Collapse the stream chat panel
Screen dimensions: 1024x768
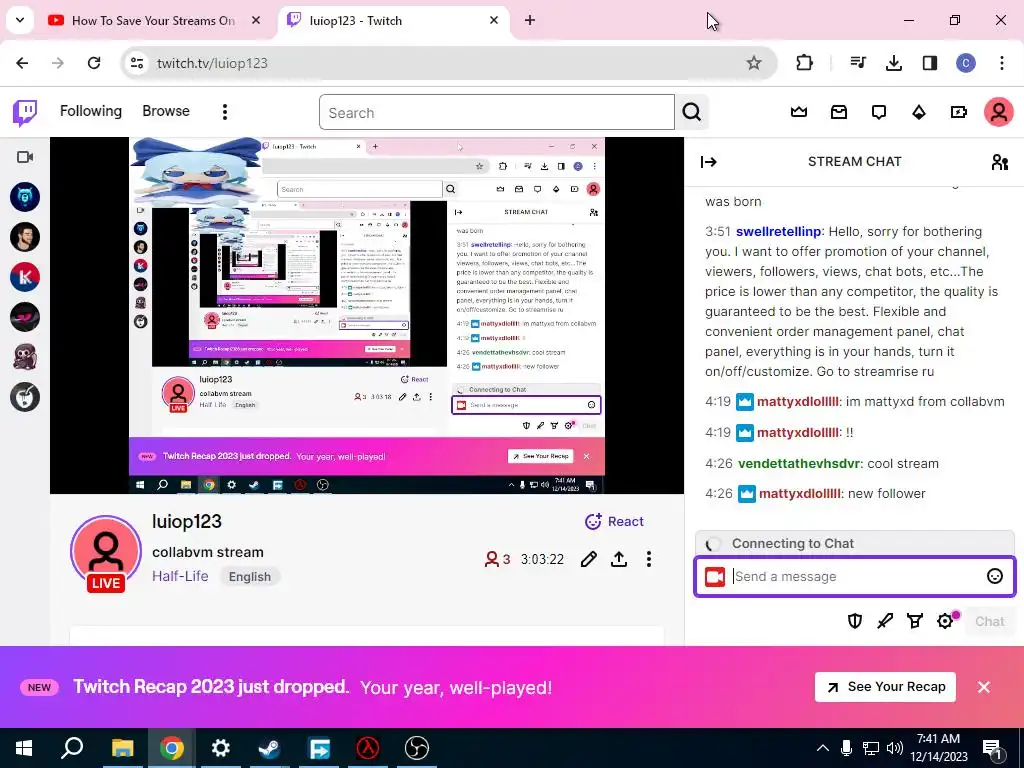709,162
